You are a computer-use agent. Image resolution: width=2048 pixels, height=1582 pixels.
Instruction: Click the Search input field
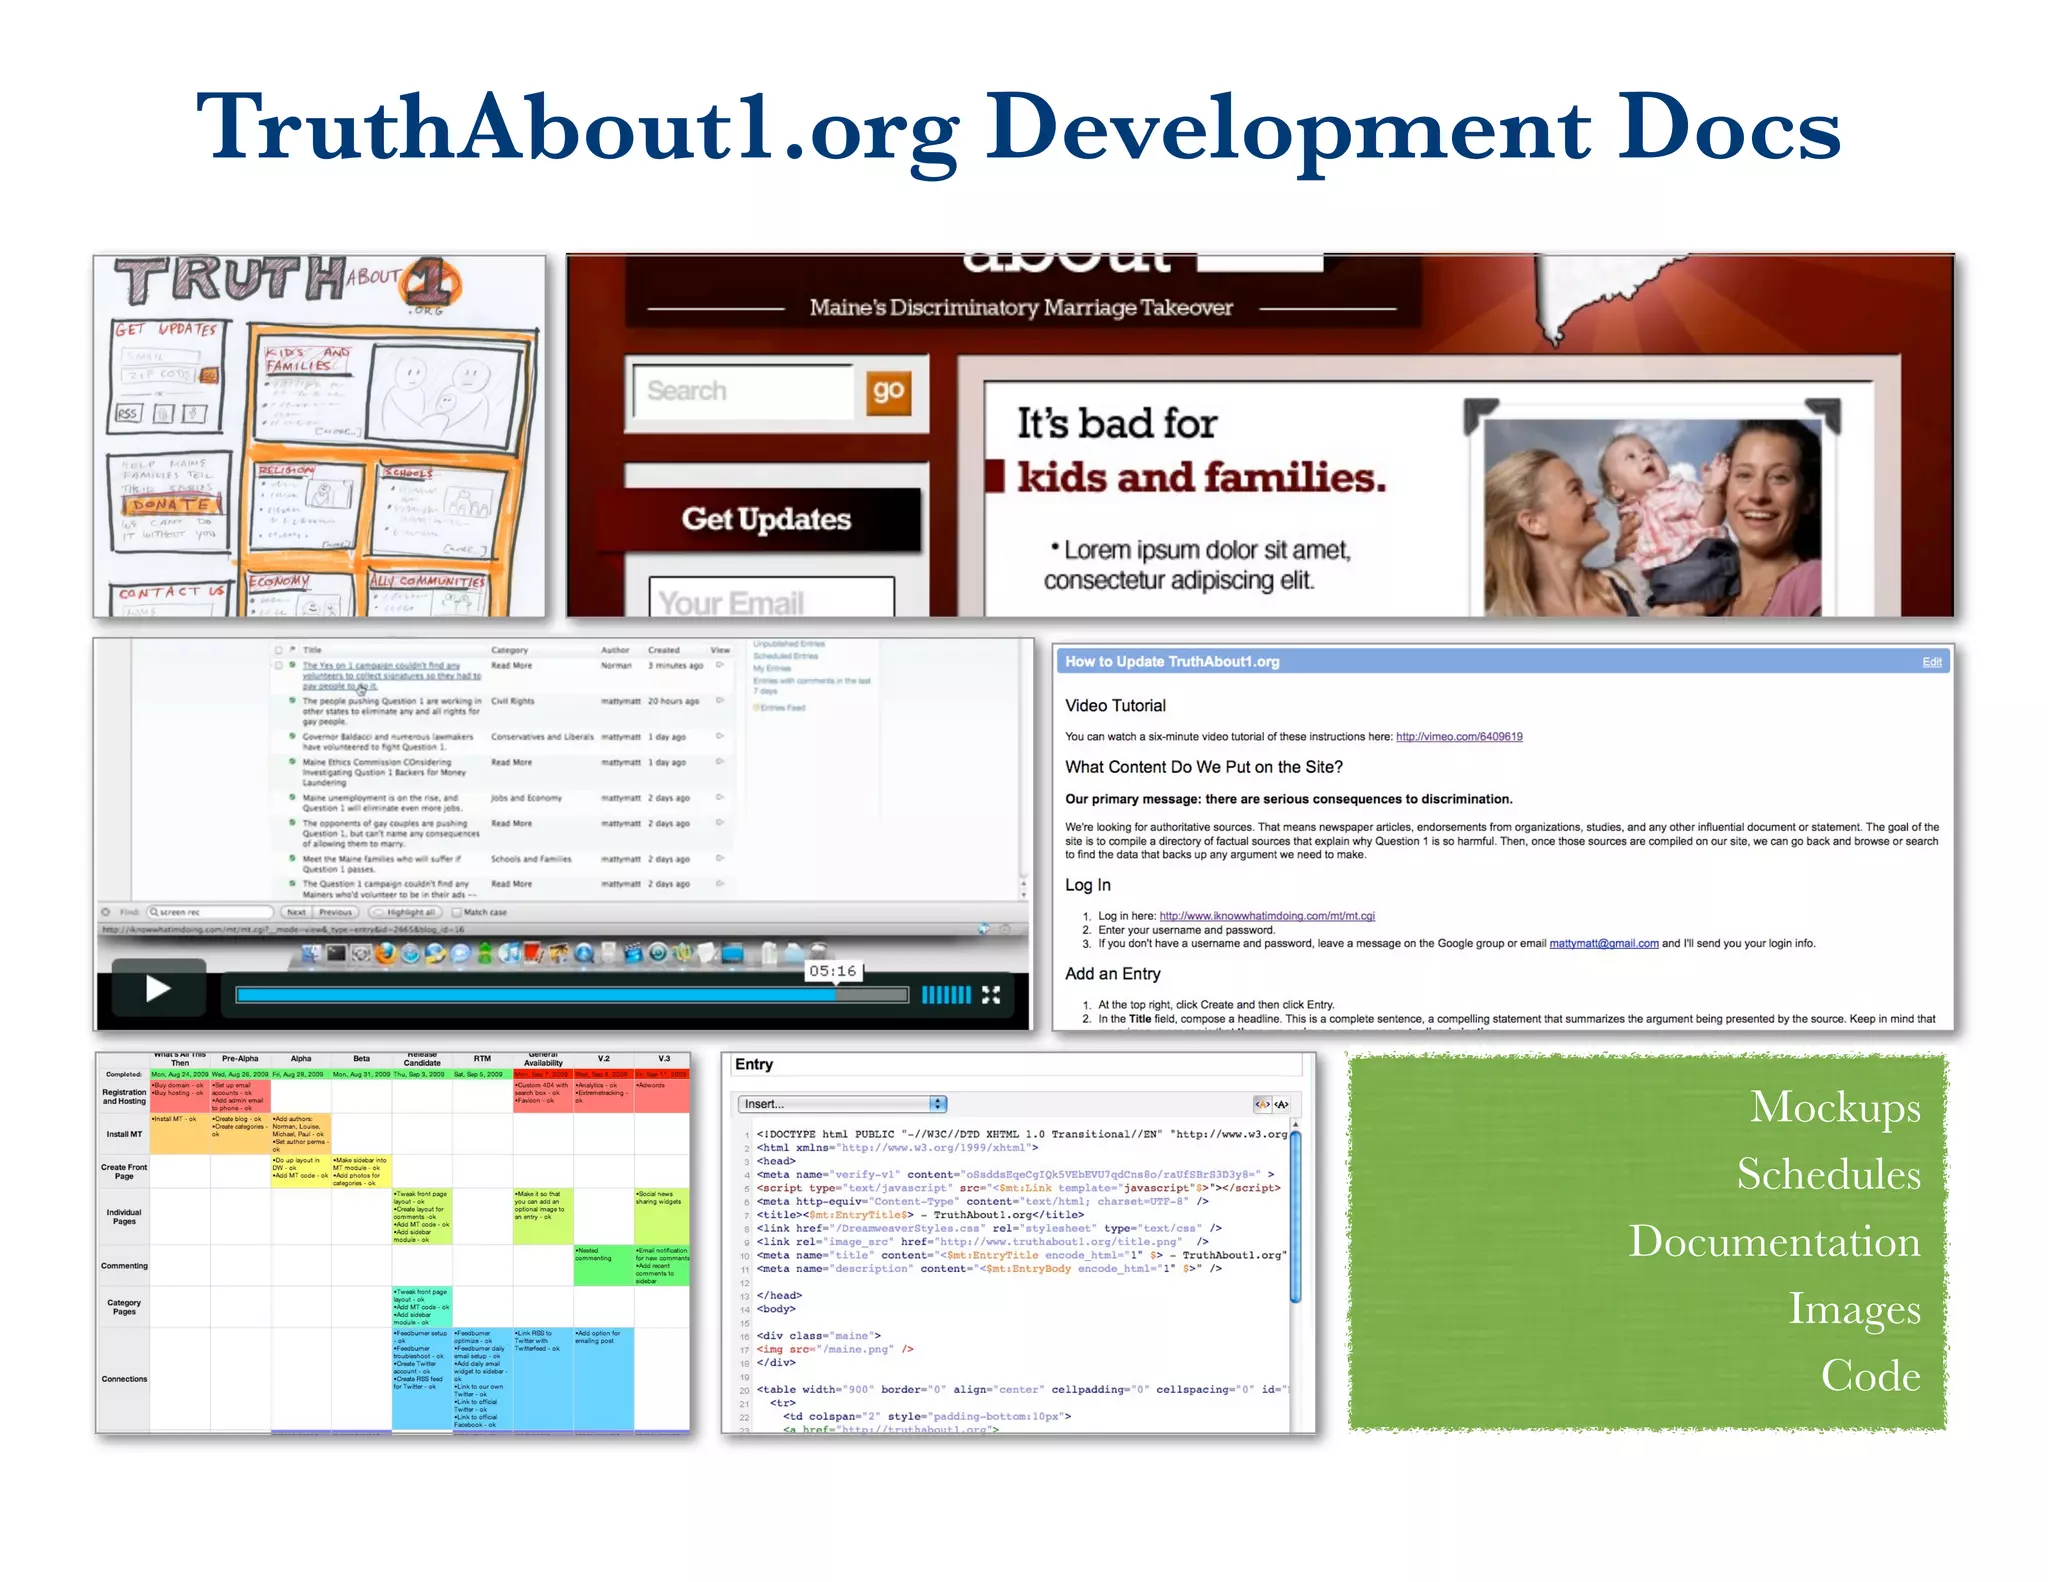point(743,391)
